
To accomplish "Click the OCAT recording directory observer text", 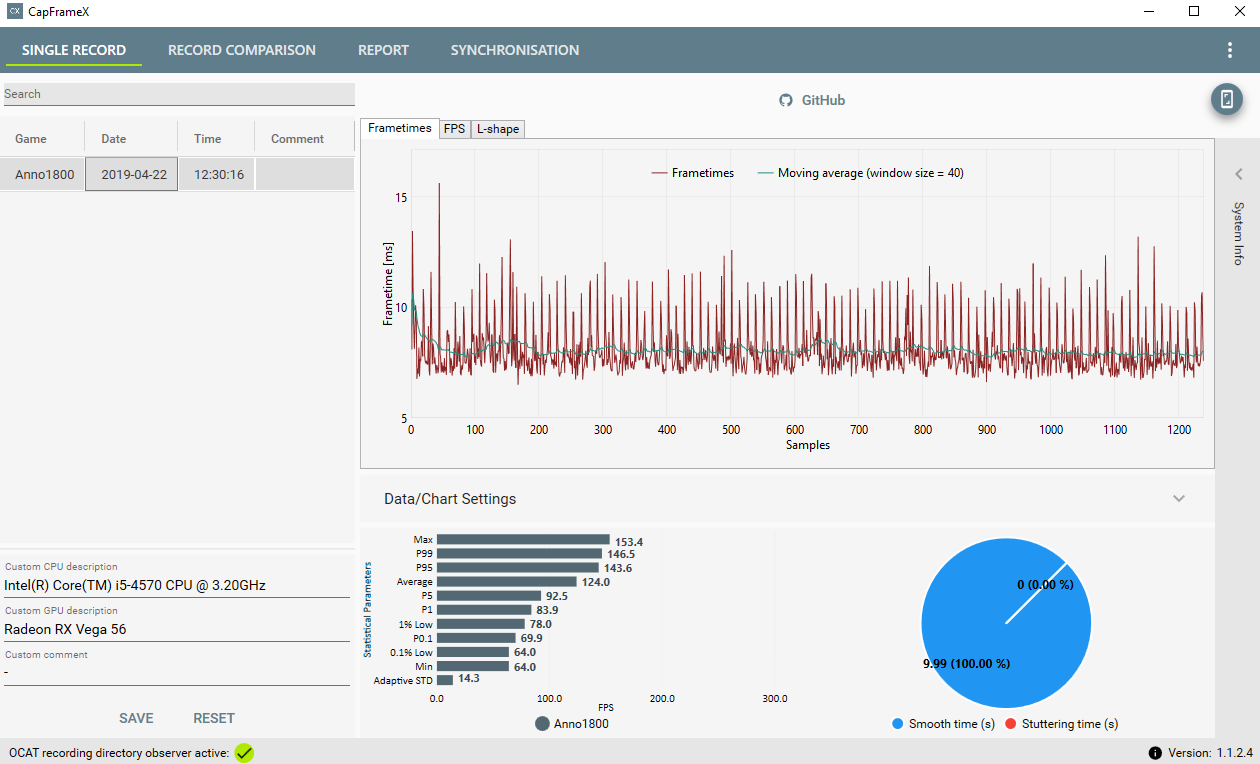I will tap(118, 753).
